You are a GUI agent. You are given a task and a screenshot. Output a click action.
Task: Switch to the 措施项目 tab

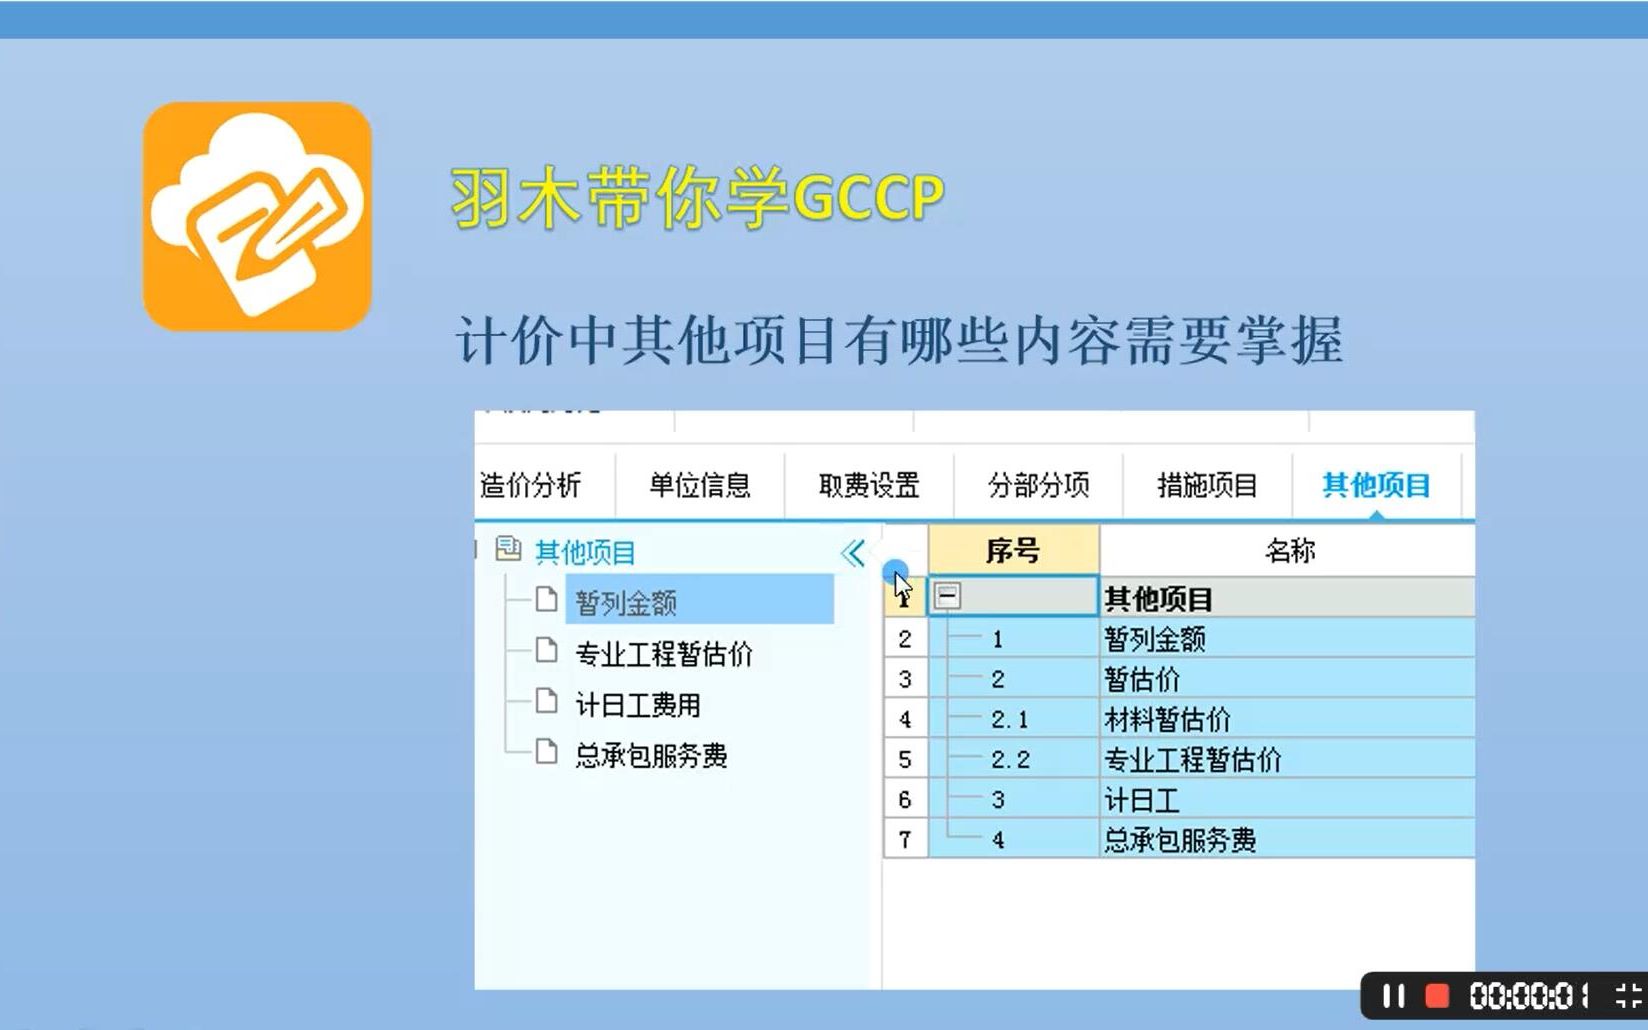(1205, 485)
